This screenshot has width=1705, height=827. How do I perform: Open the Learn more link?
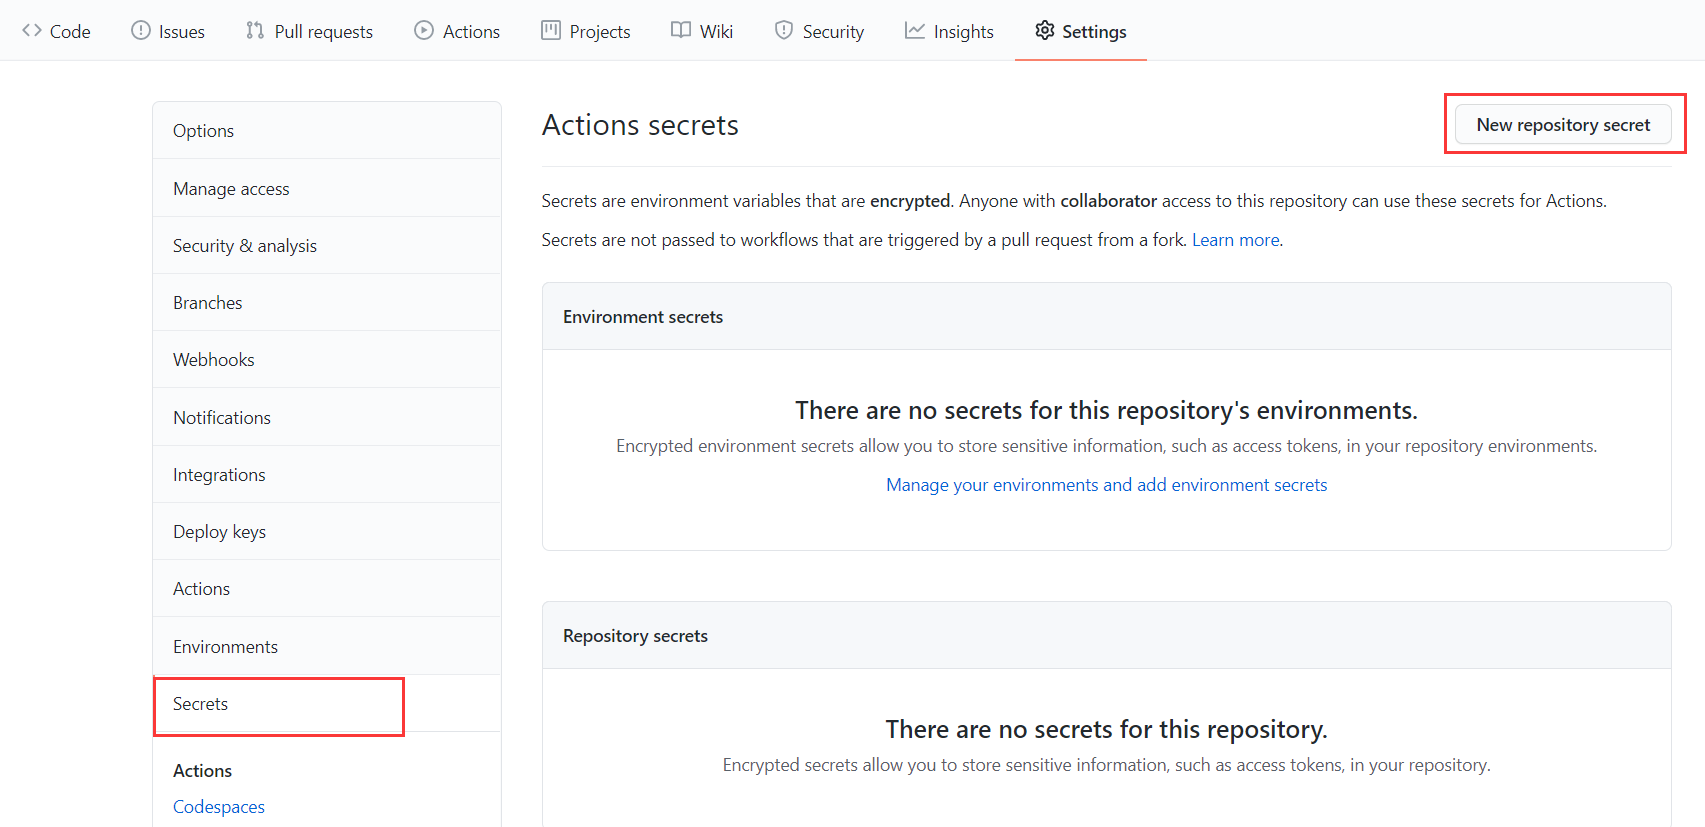point(1235,240)
